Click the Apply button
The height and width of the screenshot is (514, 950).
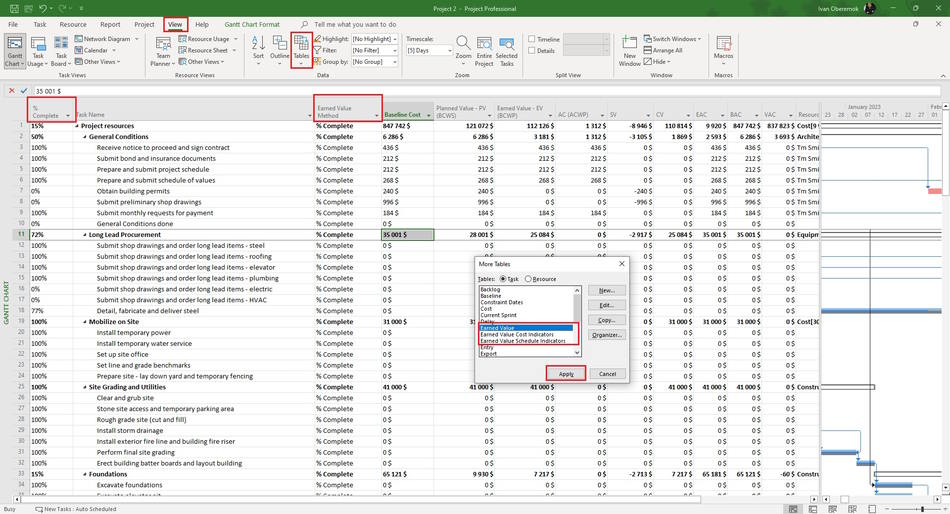click(566, 374)
